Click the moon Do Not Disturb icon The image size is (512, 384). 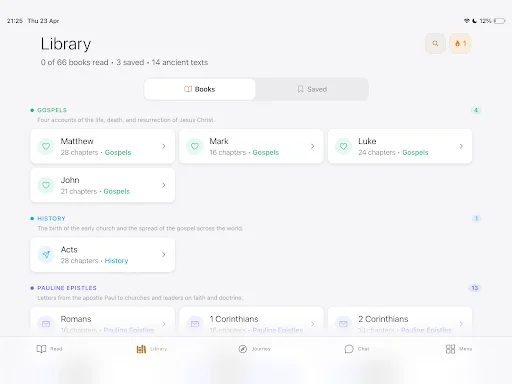tap(474, 21)
